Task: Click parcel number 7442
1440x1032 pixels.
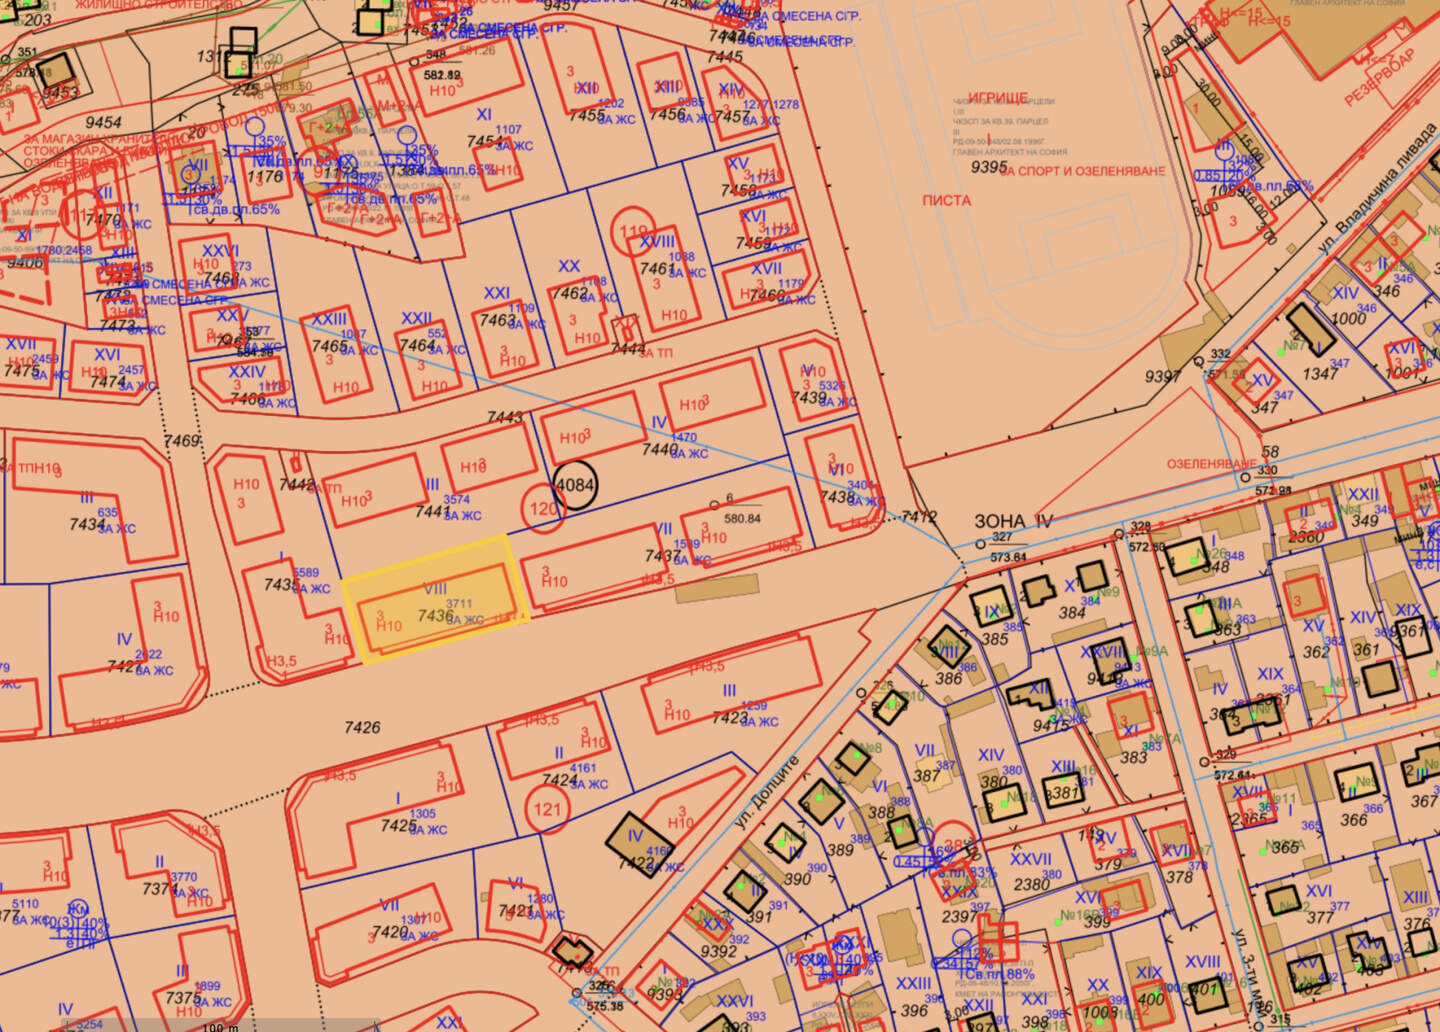Action: (298, 485)
